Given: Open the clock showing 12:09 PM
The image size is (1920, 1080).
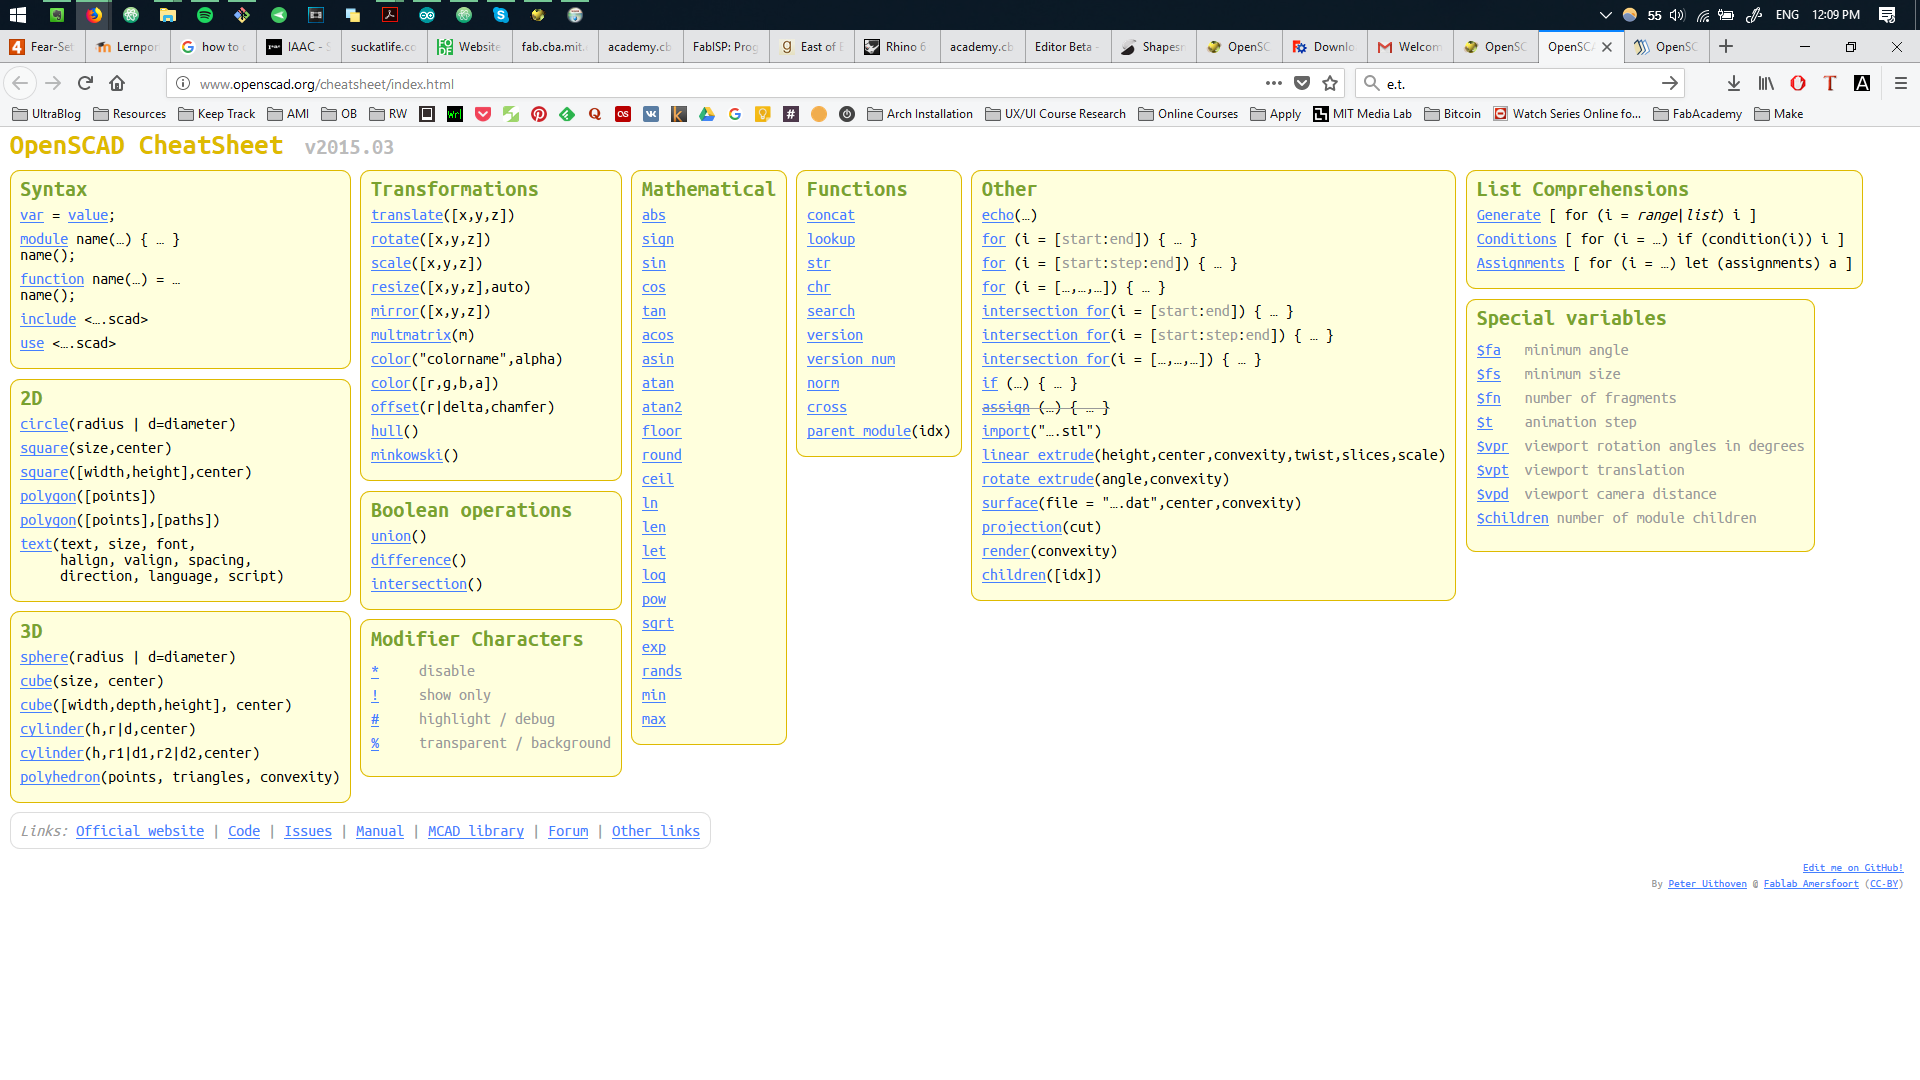Looking at the screenshot, I should click(x=1836, y=15).
